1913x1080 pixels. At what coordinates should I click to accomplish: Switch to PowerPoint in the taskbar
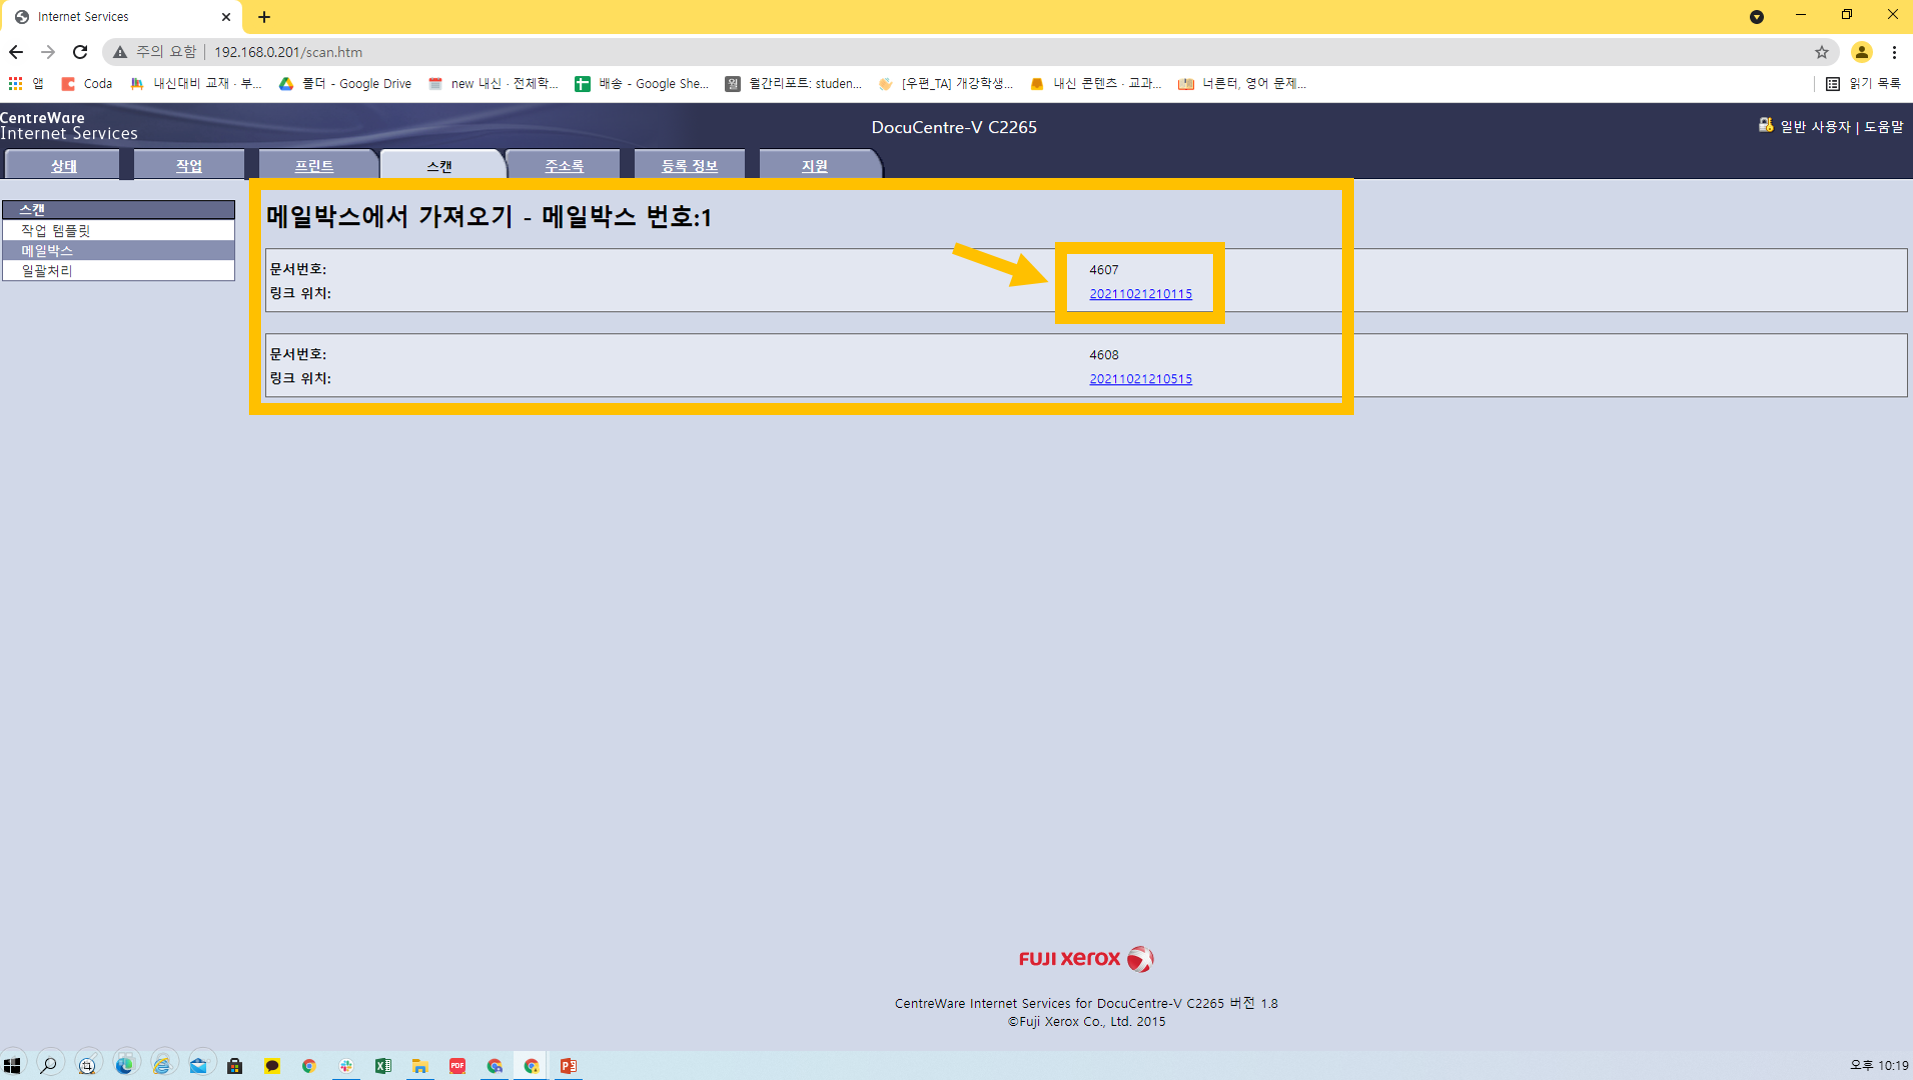(x=568, y=1065)
